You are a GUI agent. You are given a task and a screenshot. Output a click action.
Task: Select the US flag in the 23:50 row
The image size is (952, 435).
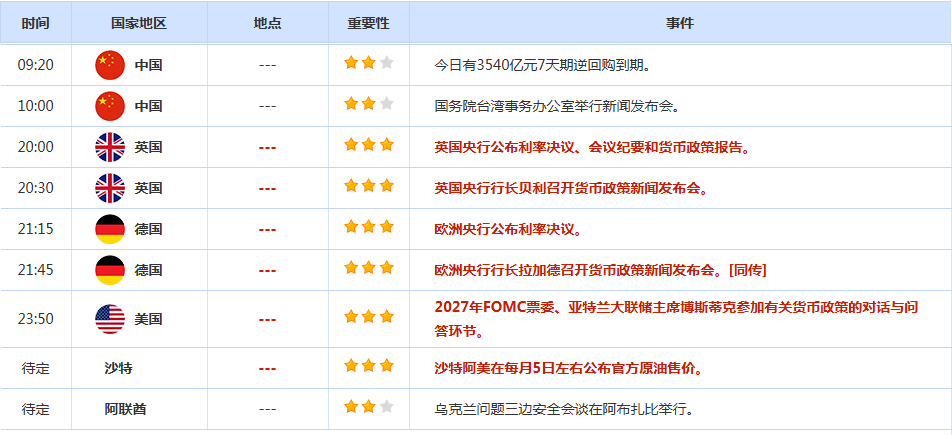(x=110, y=319)
